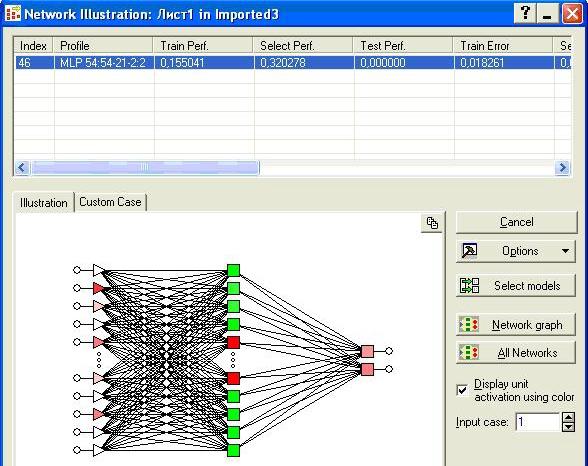This screenshot has width=588, height=466.
Task: Click the help question mark button
Action: point(525,14)
